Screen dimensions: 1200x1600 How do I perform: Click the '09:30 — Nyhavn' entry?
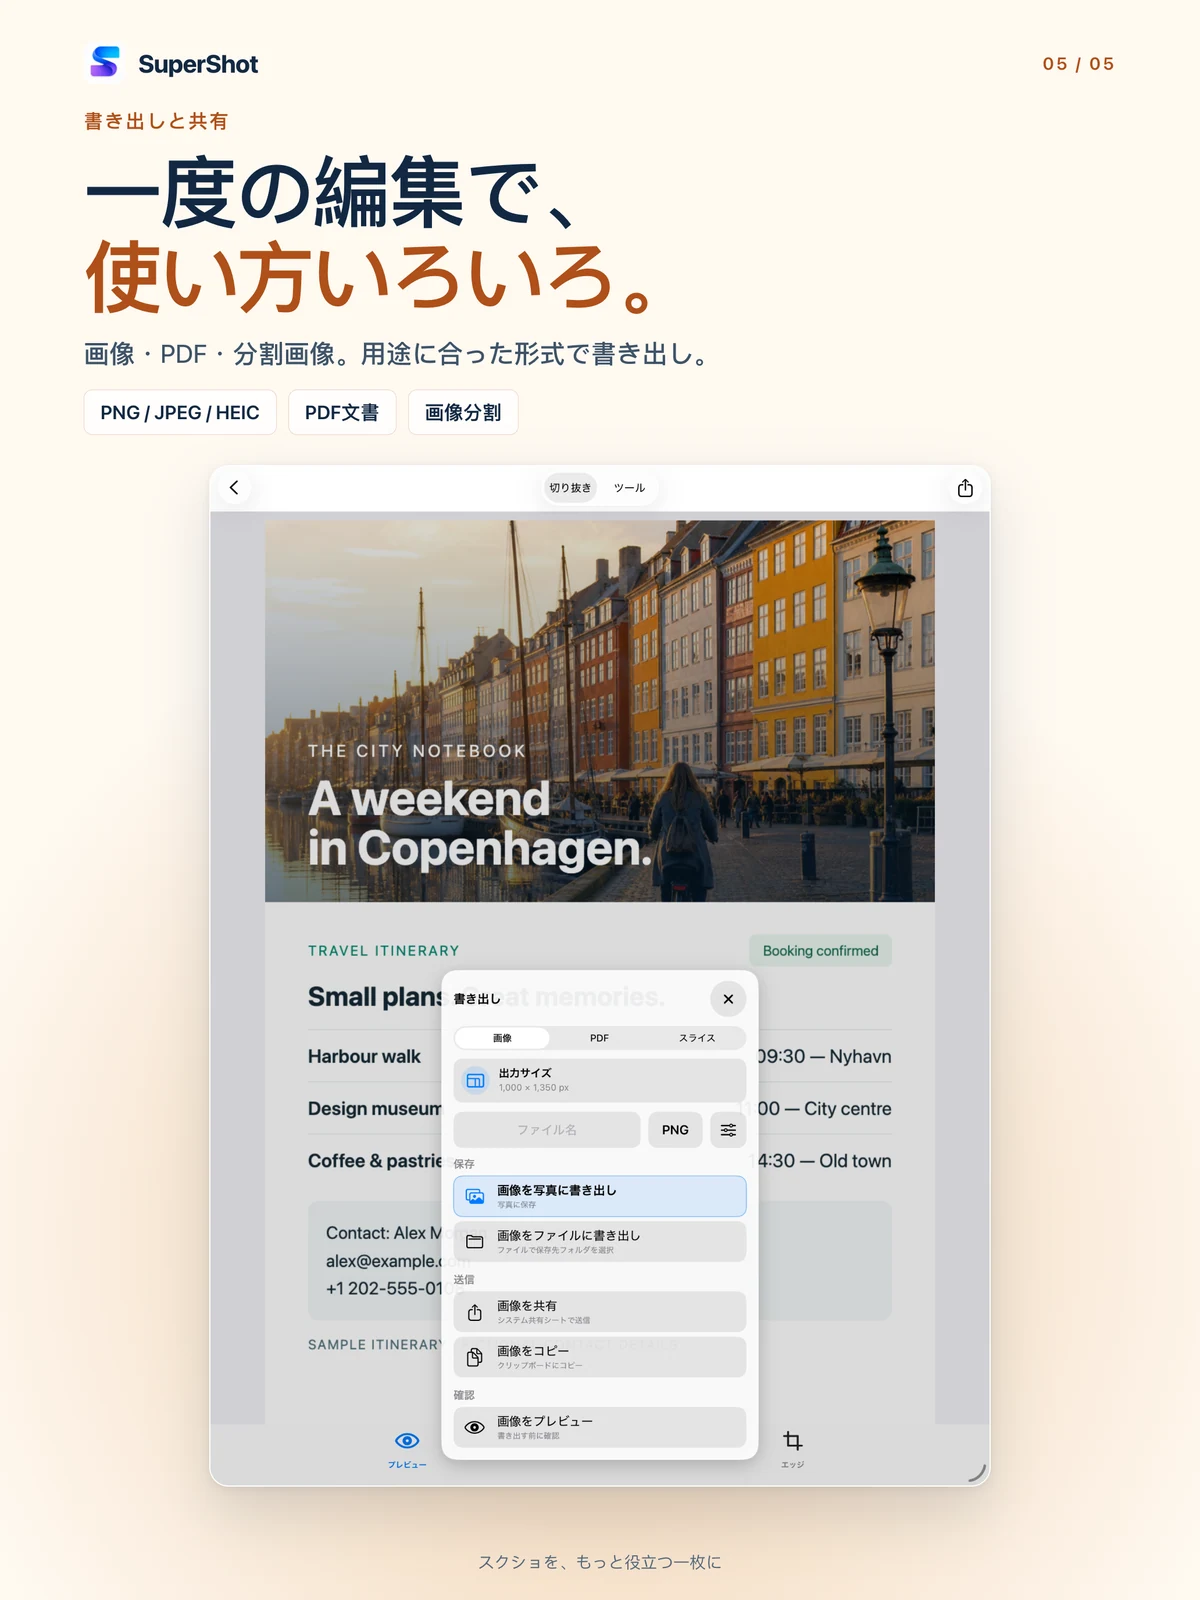[824, 1056]
